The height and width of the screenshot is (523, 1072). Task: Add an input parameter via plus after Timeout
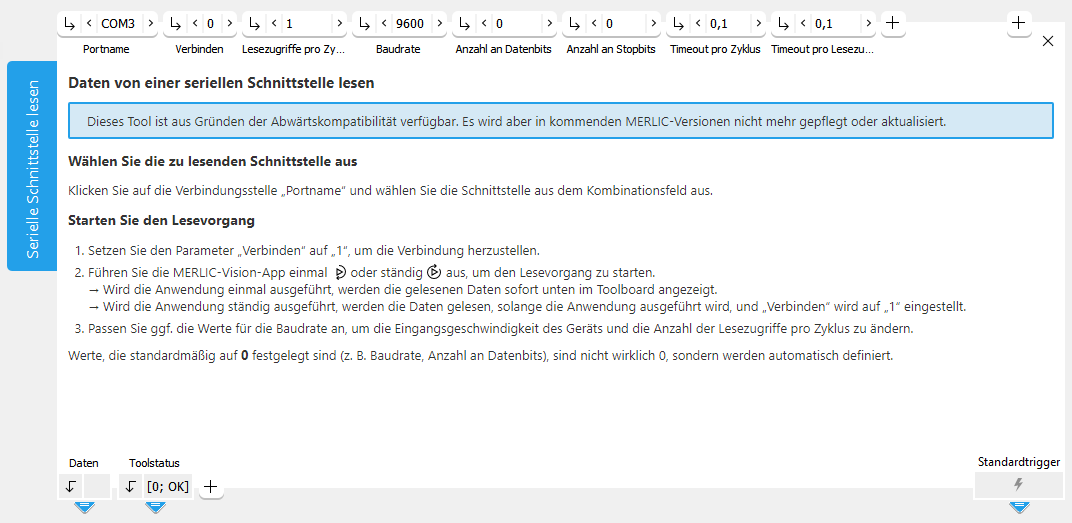pyautogui.click(x=892, y=23)
